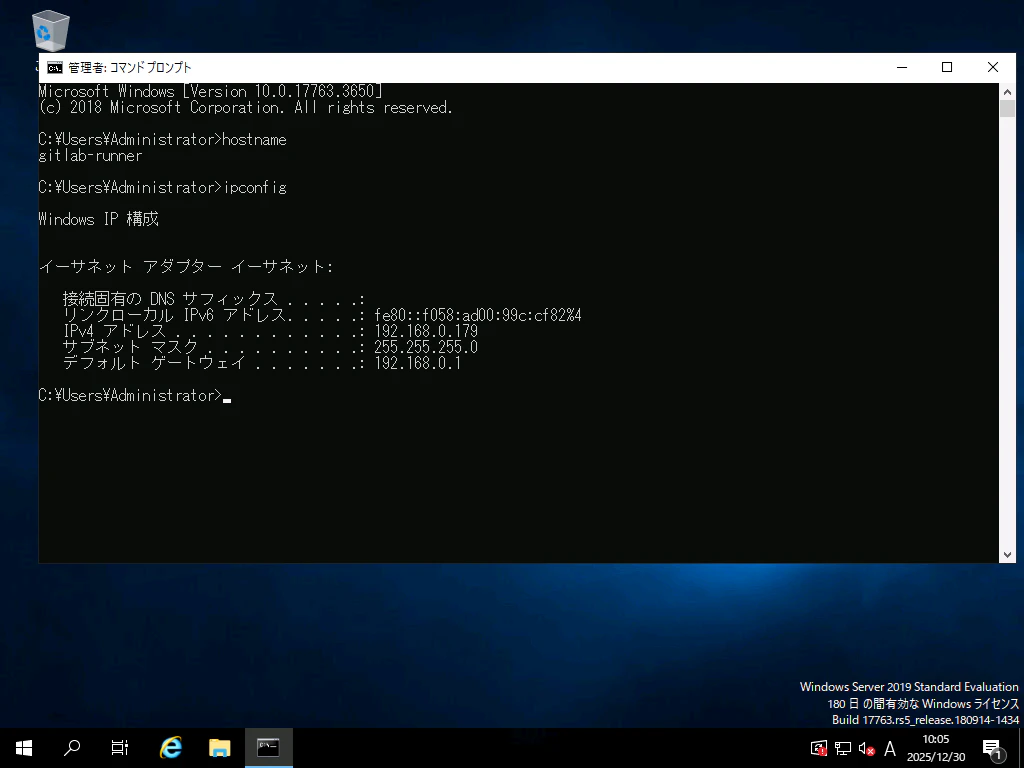Open Task View from the taskbar

119,748
